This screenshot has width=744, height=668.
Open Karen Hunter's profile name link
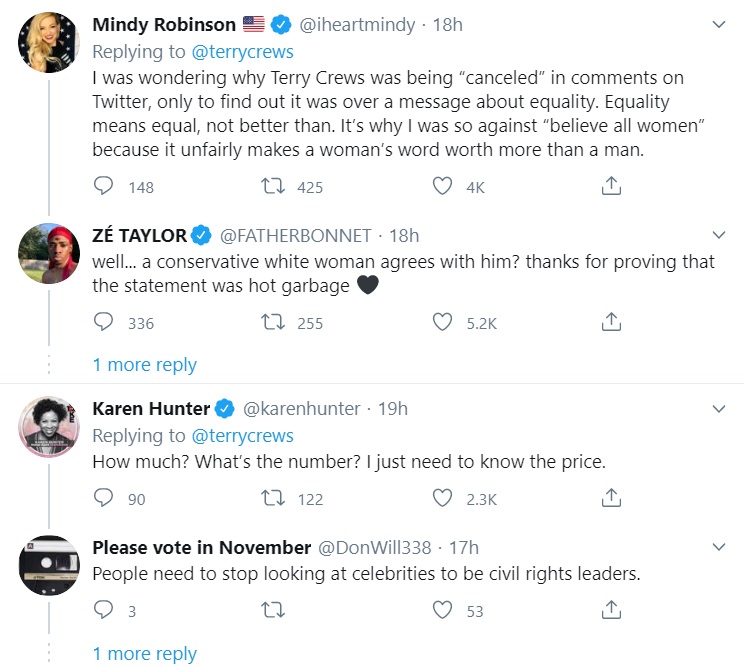[151, 409]
